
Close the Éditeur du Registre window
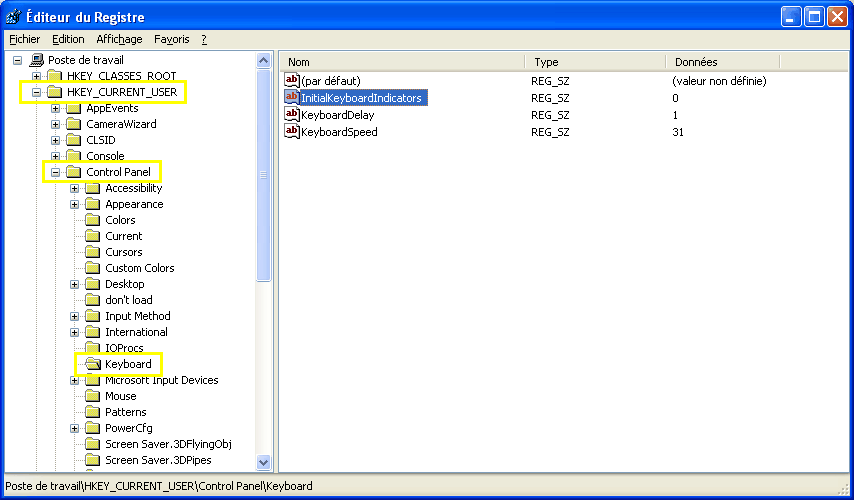pyautogui.click(x=837, y=17)
